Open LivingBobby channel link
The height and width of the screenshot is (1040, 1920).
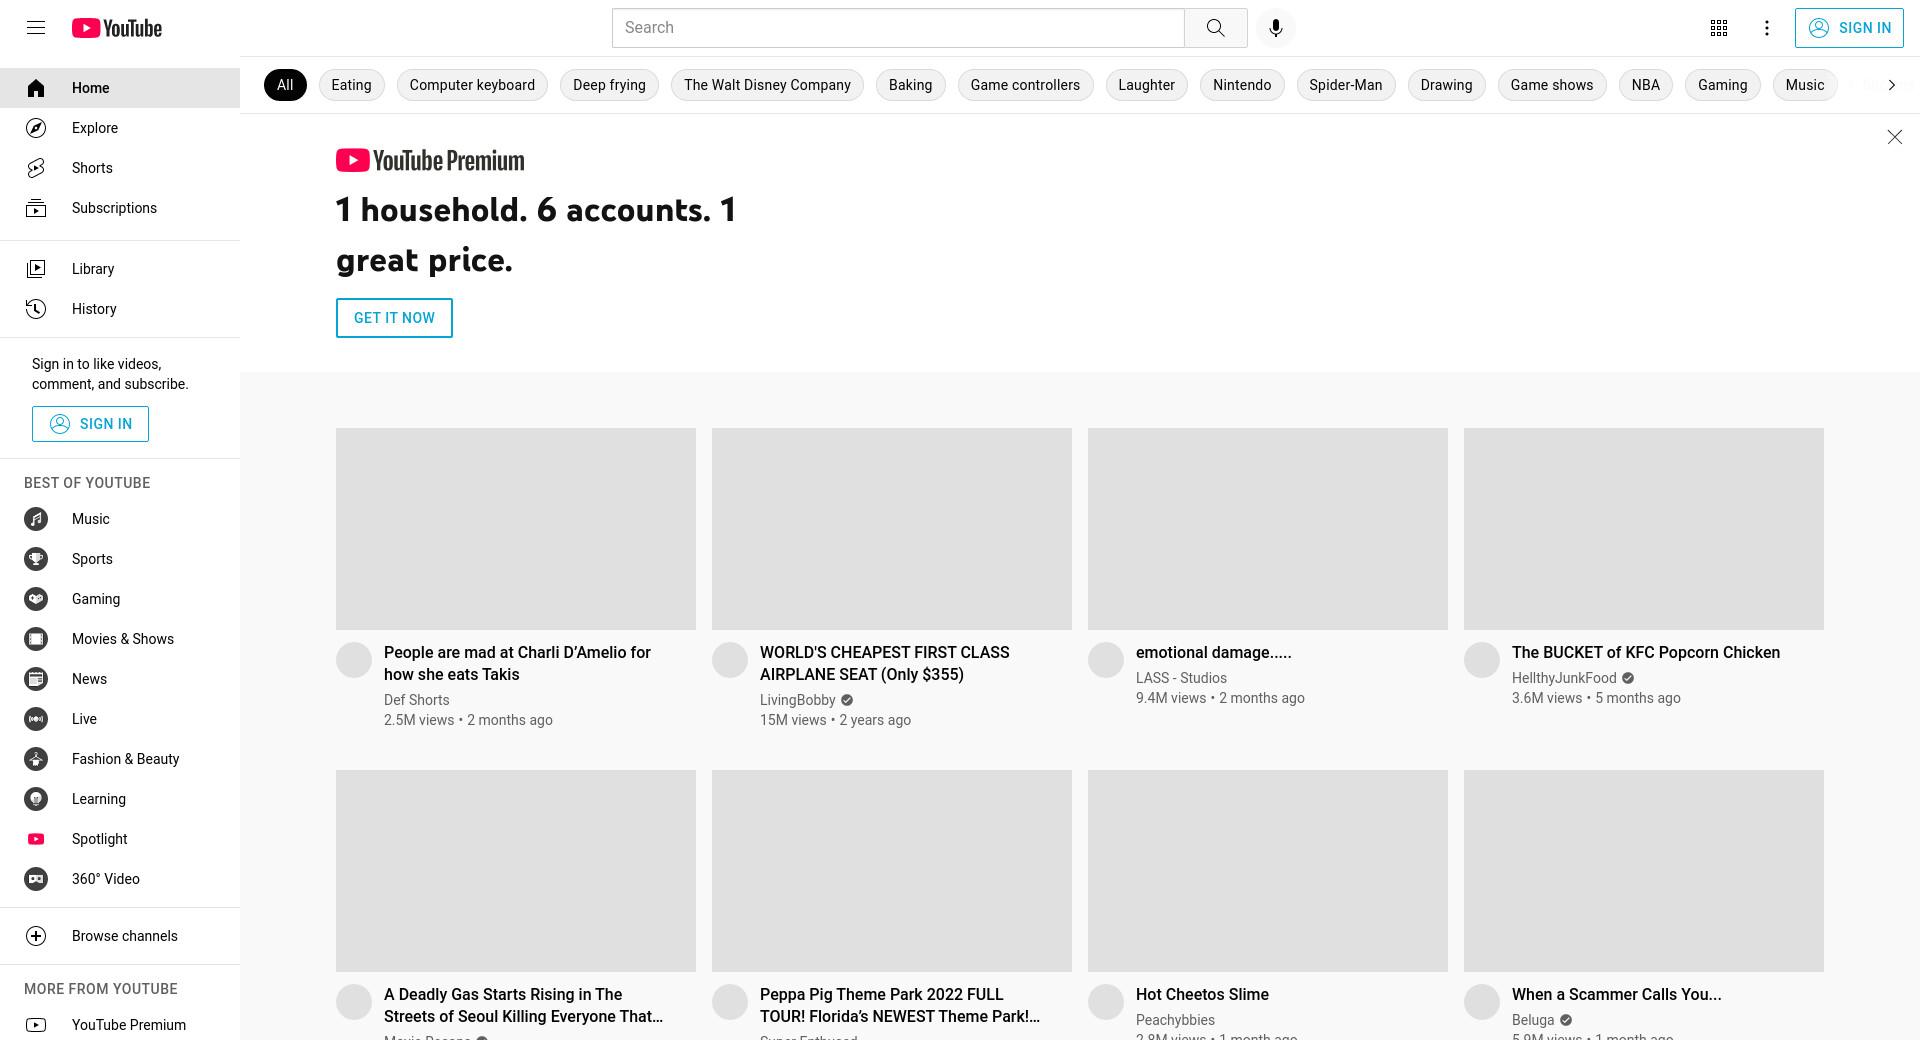[798, 700]
